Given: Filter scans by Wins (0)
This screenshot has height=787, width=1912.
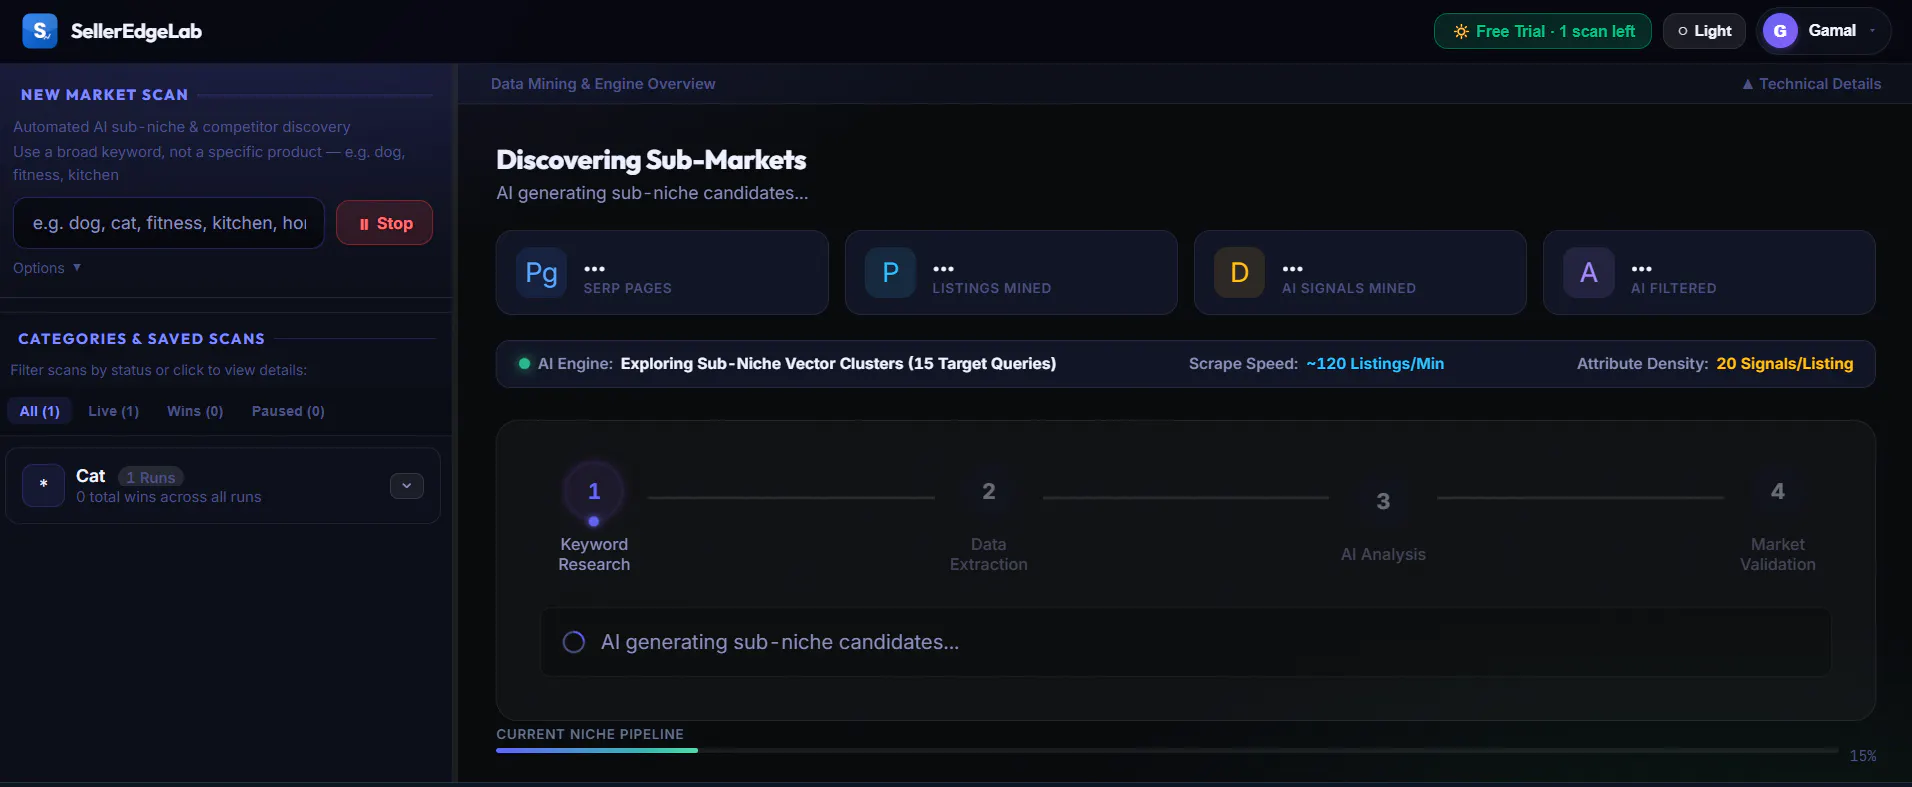Looking at the screenshot, I should 195,411.
